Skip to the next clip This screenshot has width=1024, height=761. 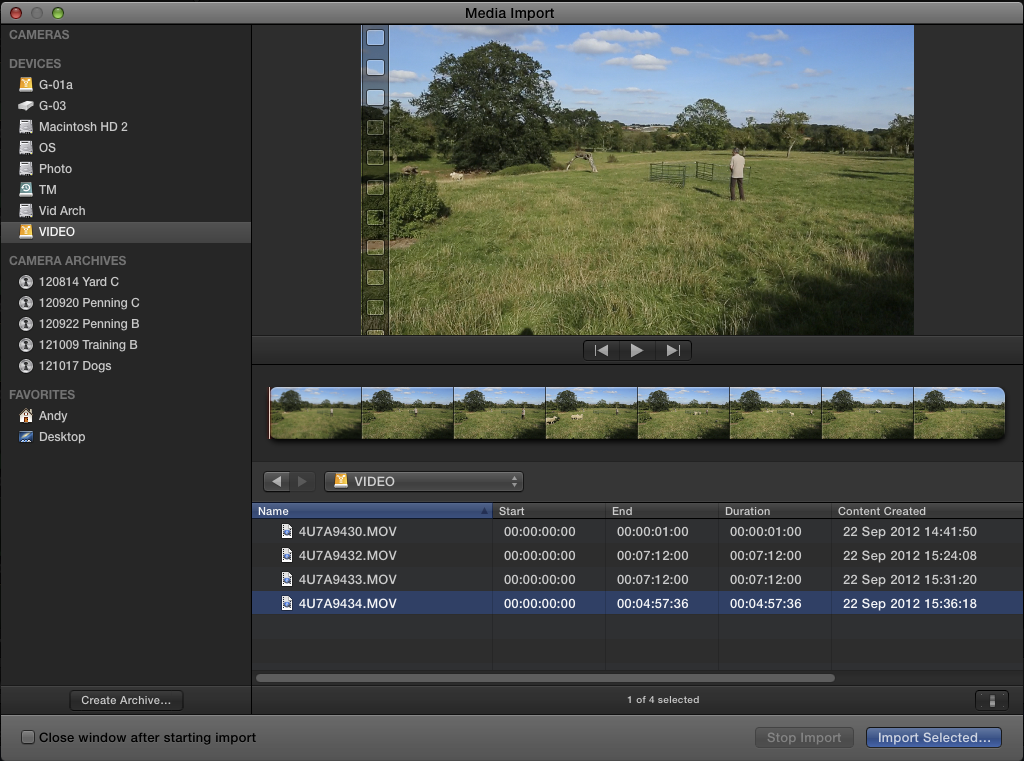[673, 351]
